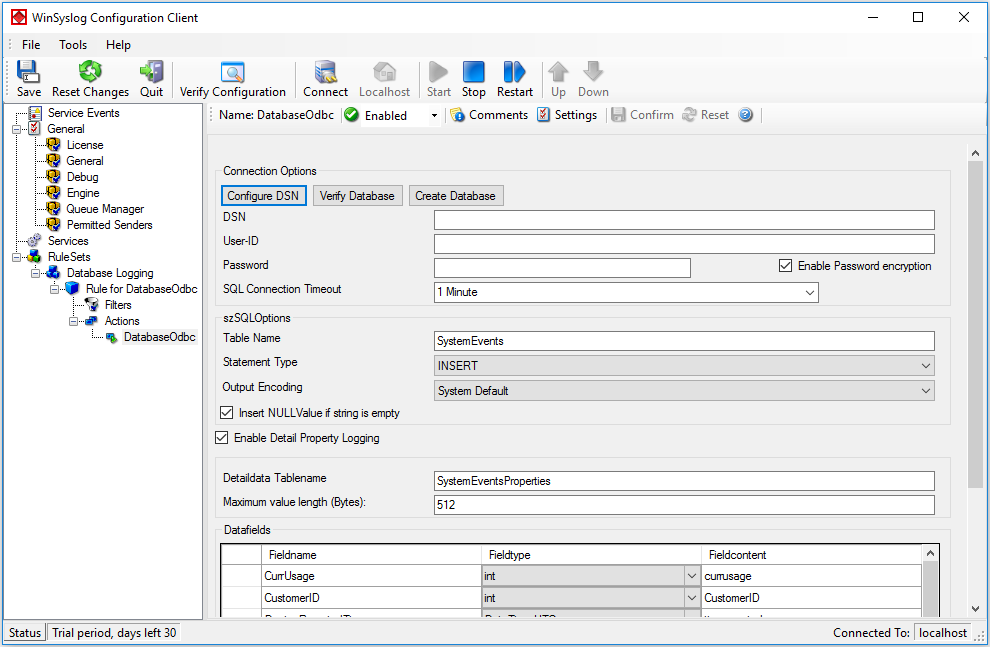Collapse the Actions tree node
This screenshot has height=647, width=990.
coord(73,321)
